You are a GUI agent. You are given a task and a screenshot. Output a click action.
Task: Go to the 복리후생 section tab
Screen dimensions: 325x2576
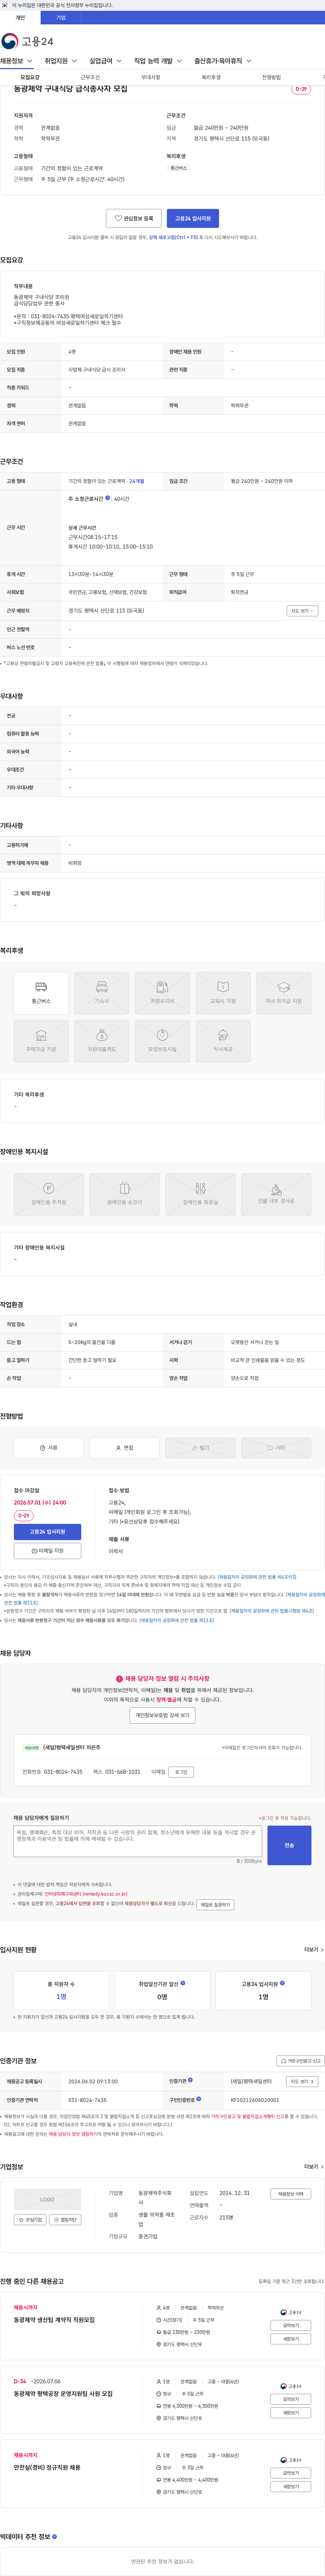point(211,77)
